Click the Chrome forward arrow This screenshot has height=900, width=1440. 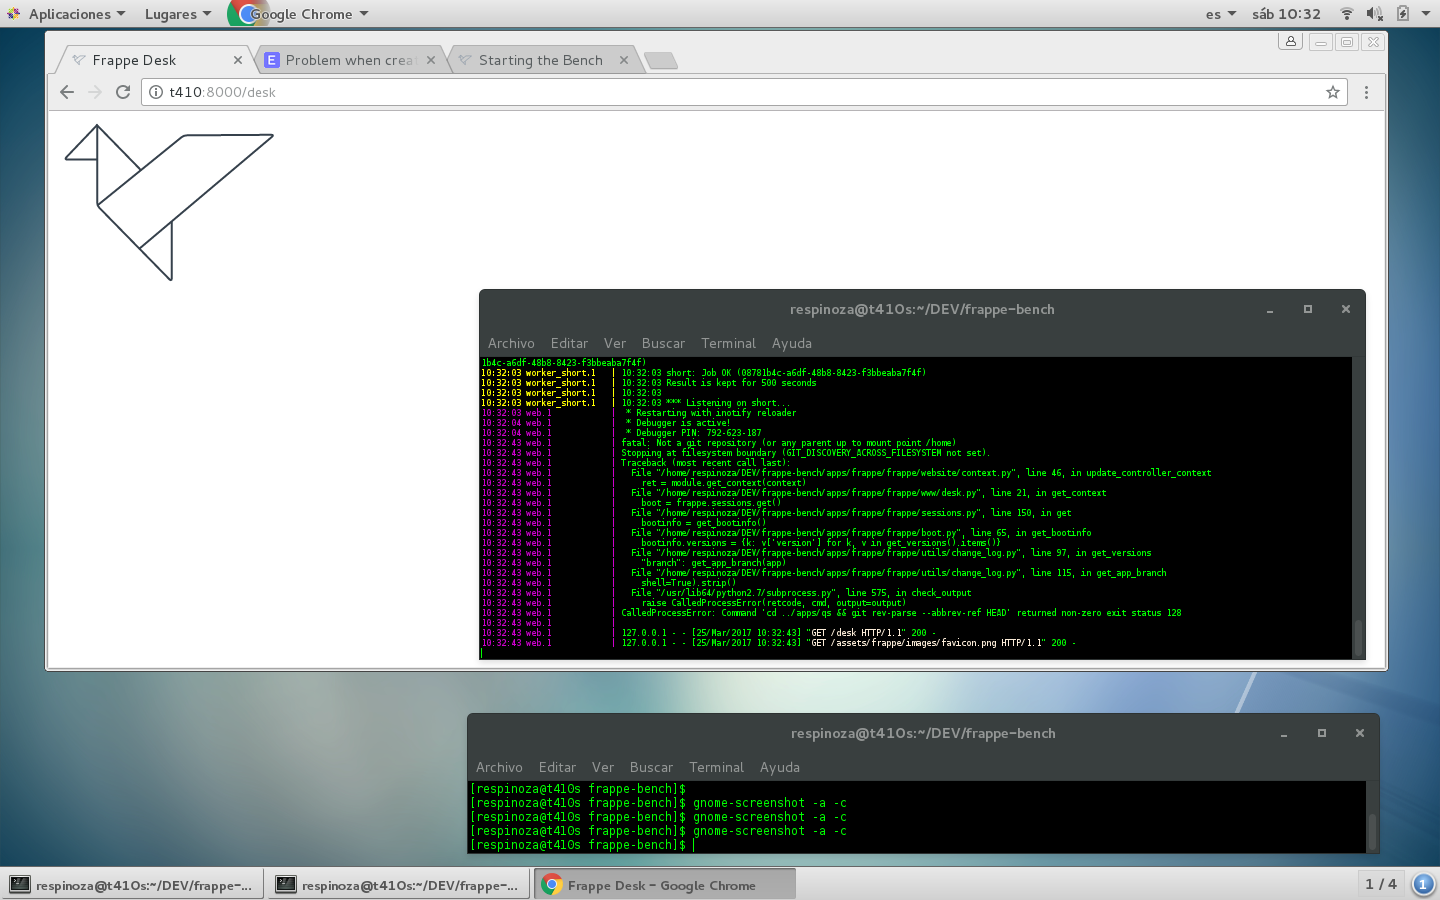95,92
